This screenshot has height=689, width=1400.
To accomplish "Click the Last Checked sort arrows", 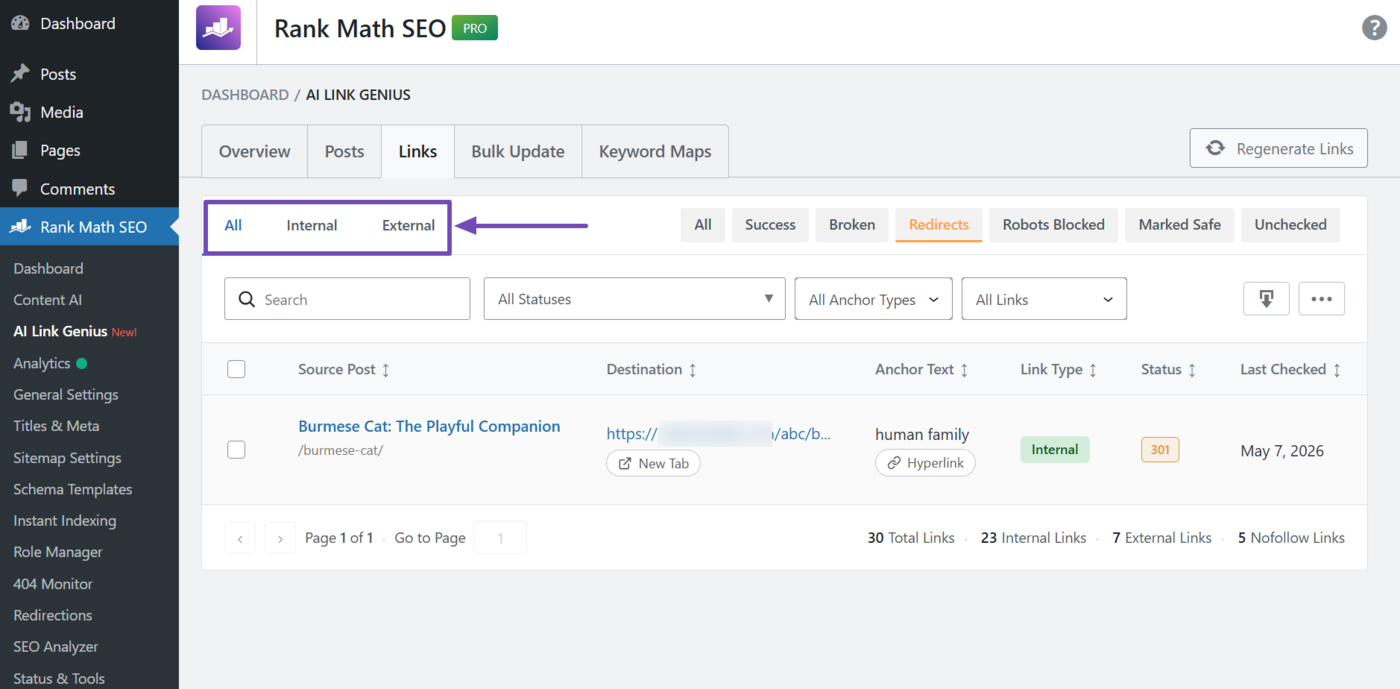I will tap(1337, 370).
